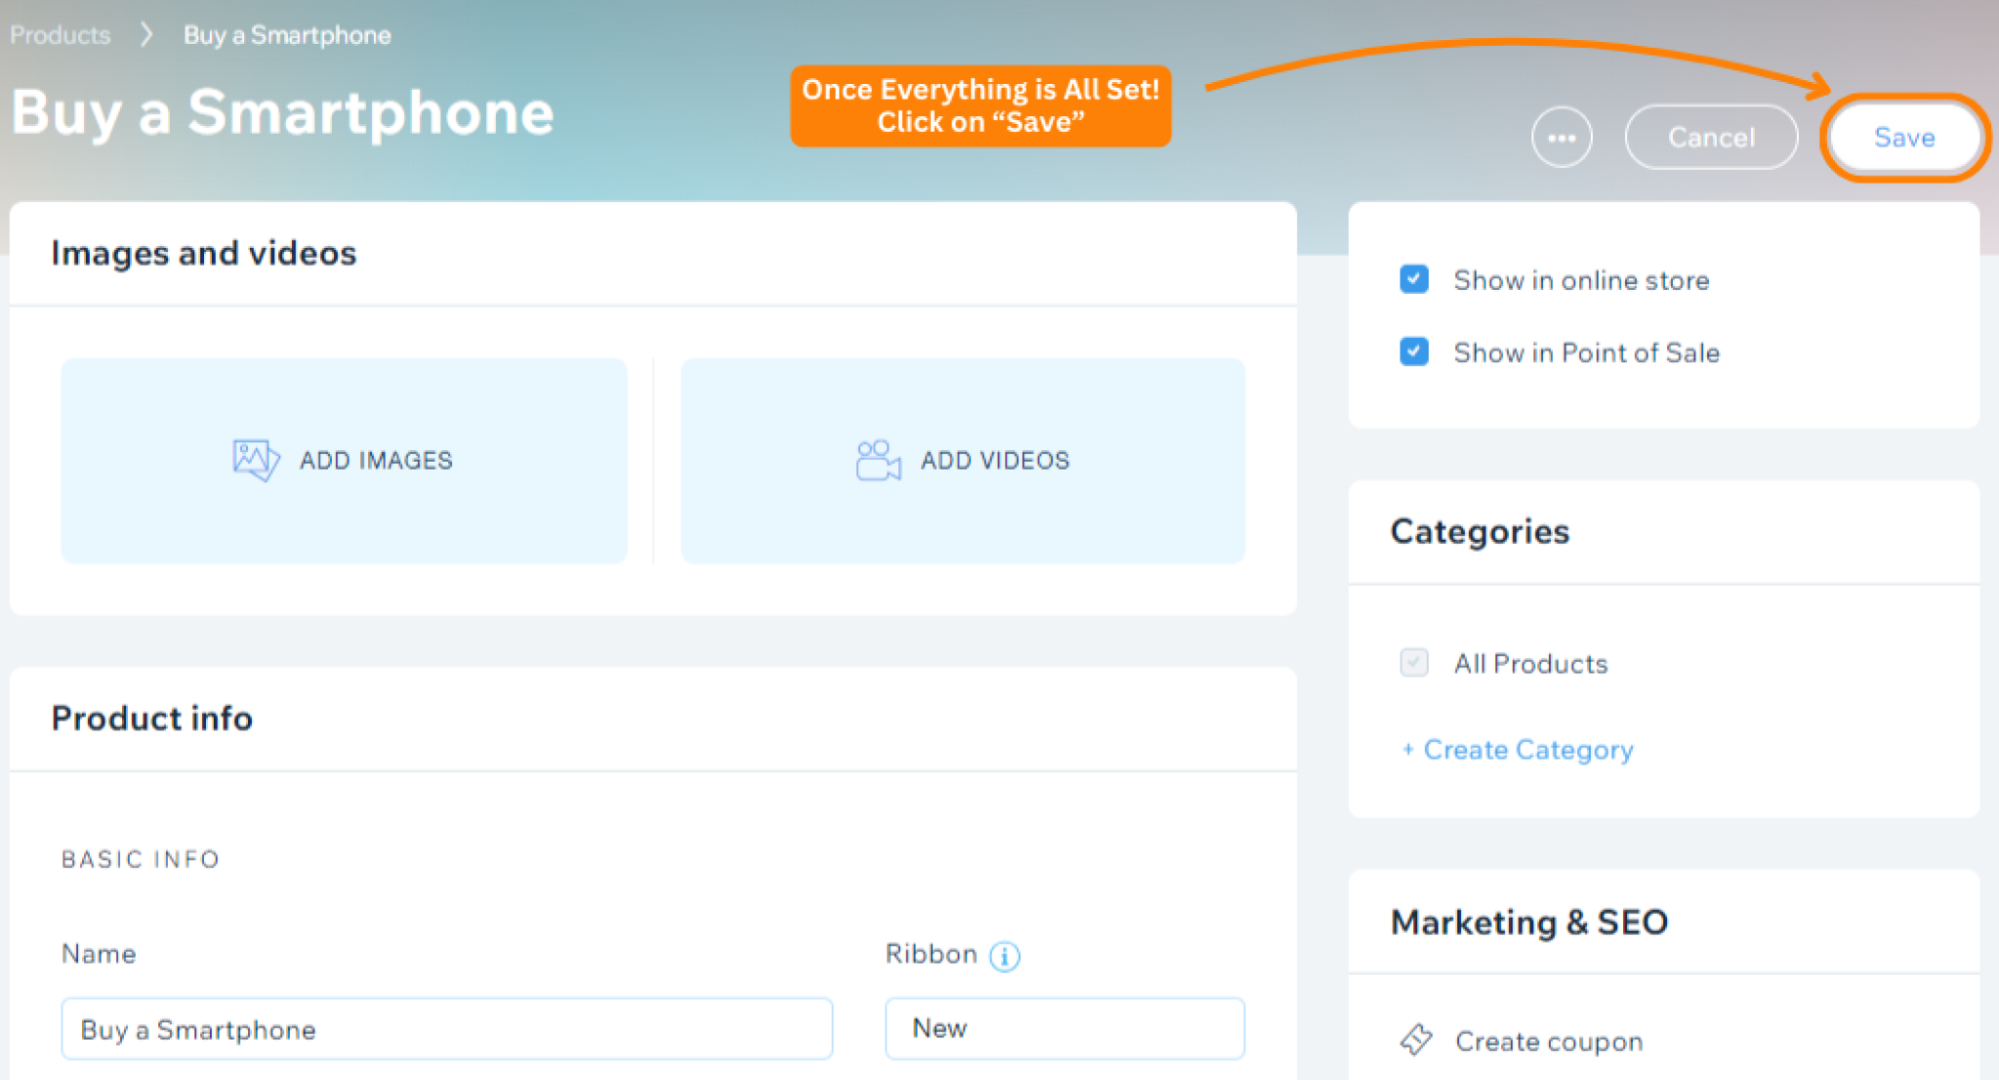Focus the product Name input field
The width and height of the screenshot is (1999, 1080).
point(447,1029)
